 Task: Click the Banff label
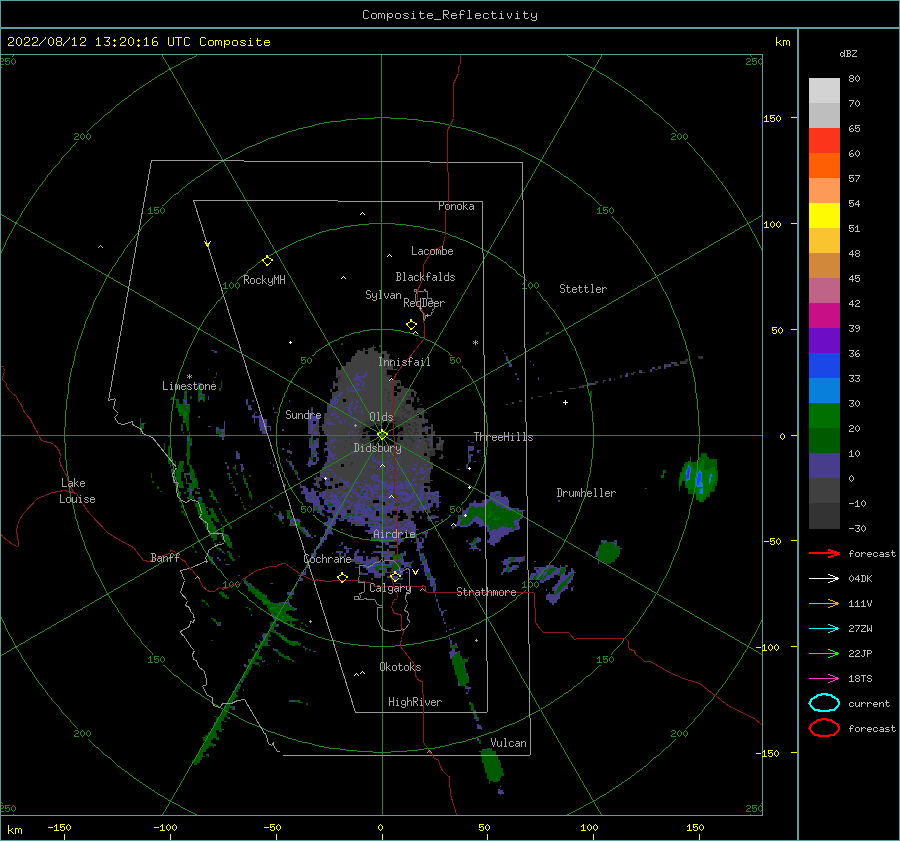(x=165, y=557)
